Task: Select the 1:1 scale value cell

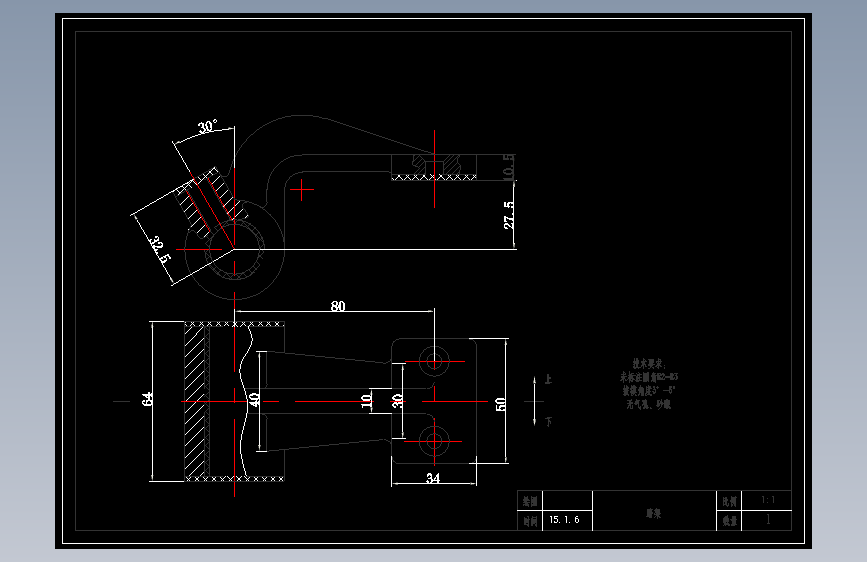Action: [x=767, y=500]
